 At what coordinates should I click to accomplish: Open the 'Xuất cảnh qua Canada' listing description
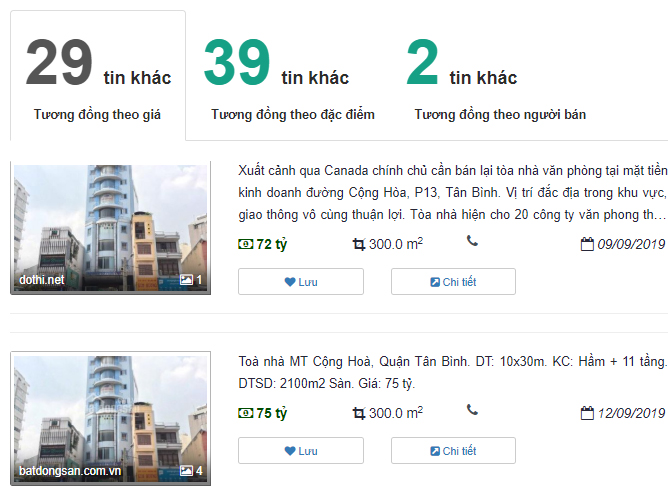pyautogui.click(x=453, y=193)
